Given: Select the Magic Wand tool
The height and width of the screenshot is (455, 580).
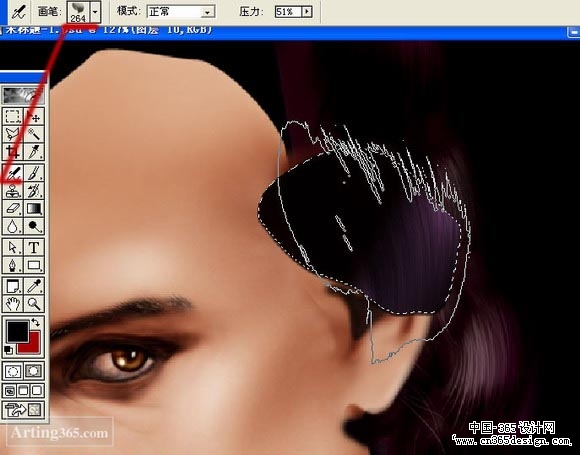Looking at the screenshot, I should (x=34, y=134).
